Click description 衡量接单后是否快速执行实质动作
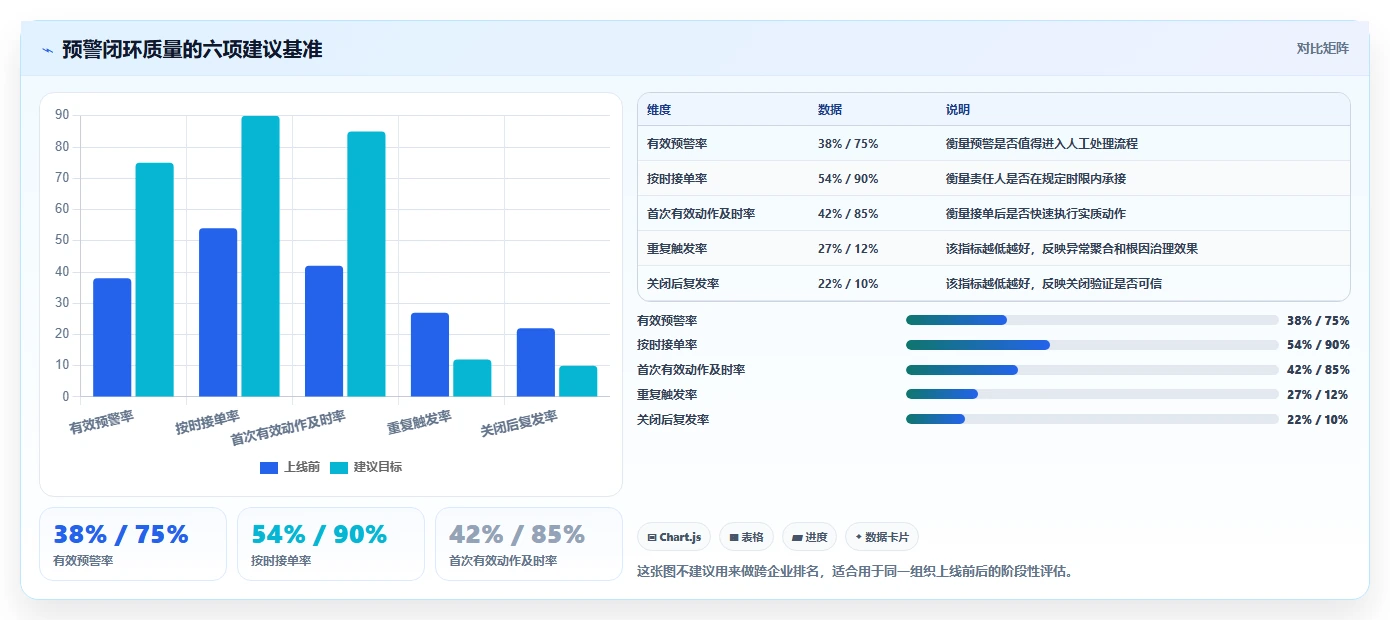 (1036, 213)
